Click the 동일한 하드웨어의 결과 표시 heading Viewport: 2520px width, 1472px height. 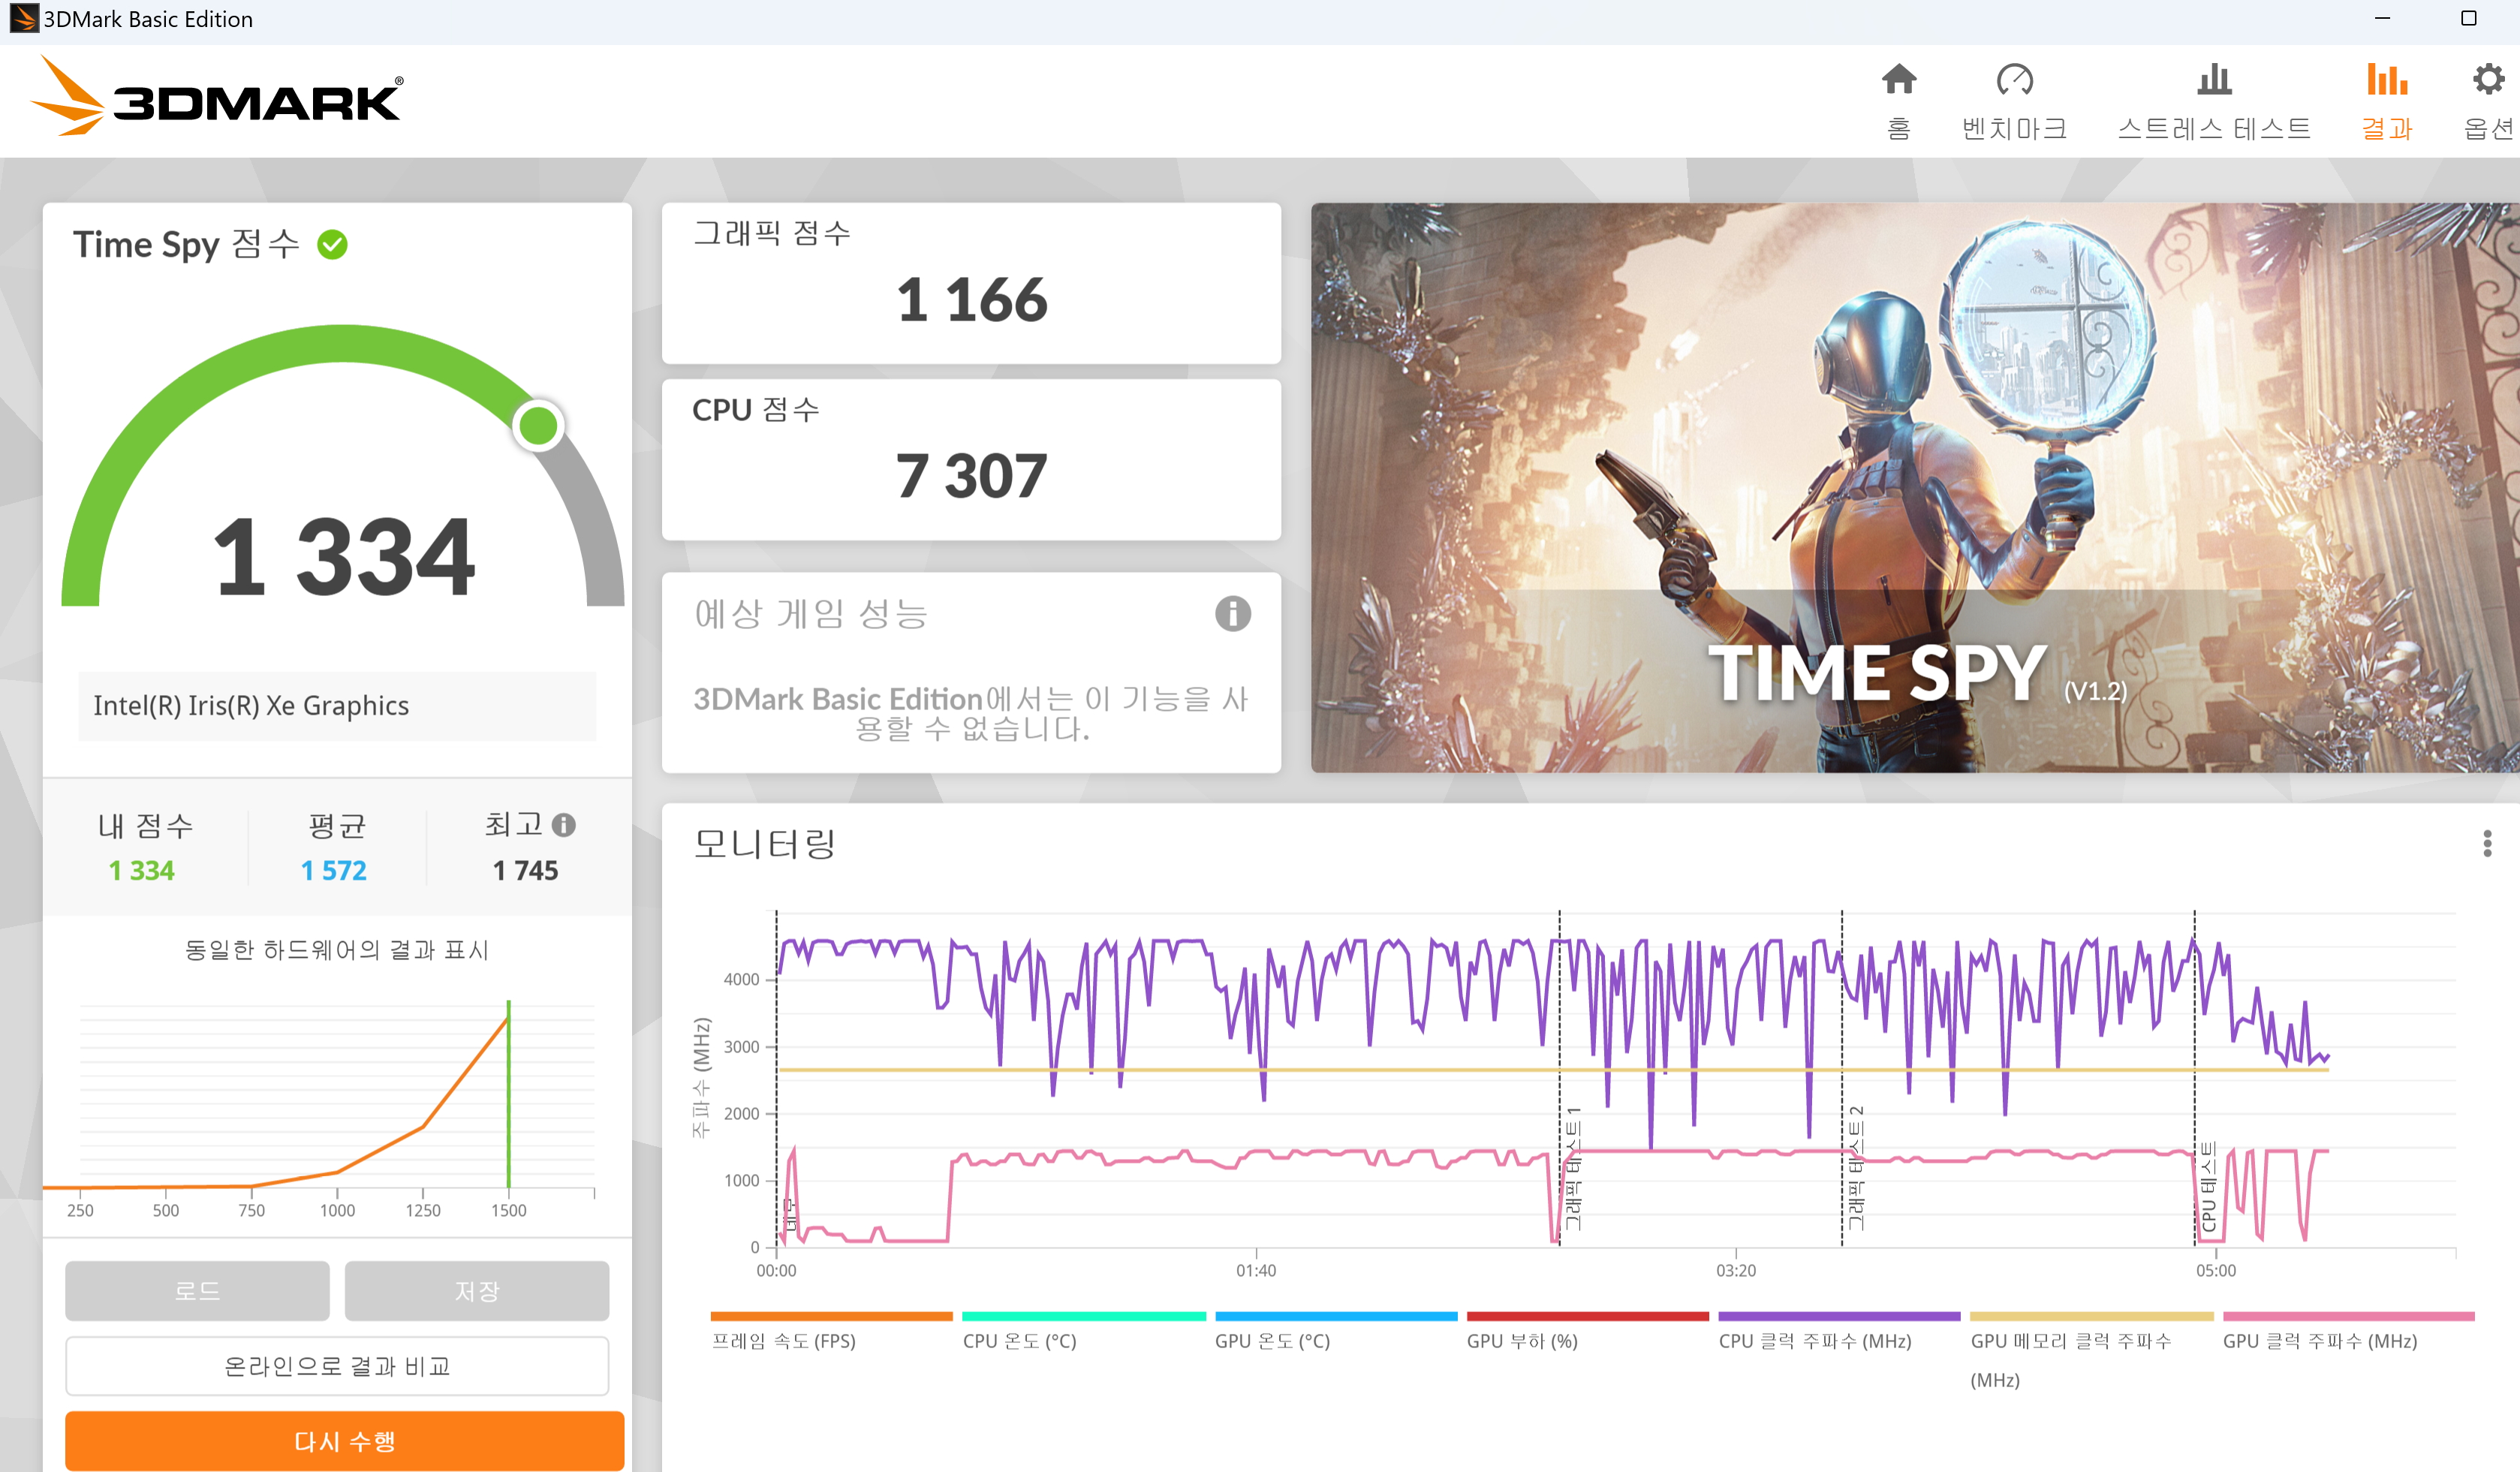337,950
